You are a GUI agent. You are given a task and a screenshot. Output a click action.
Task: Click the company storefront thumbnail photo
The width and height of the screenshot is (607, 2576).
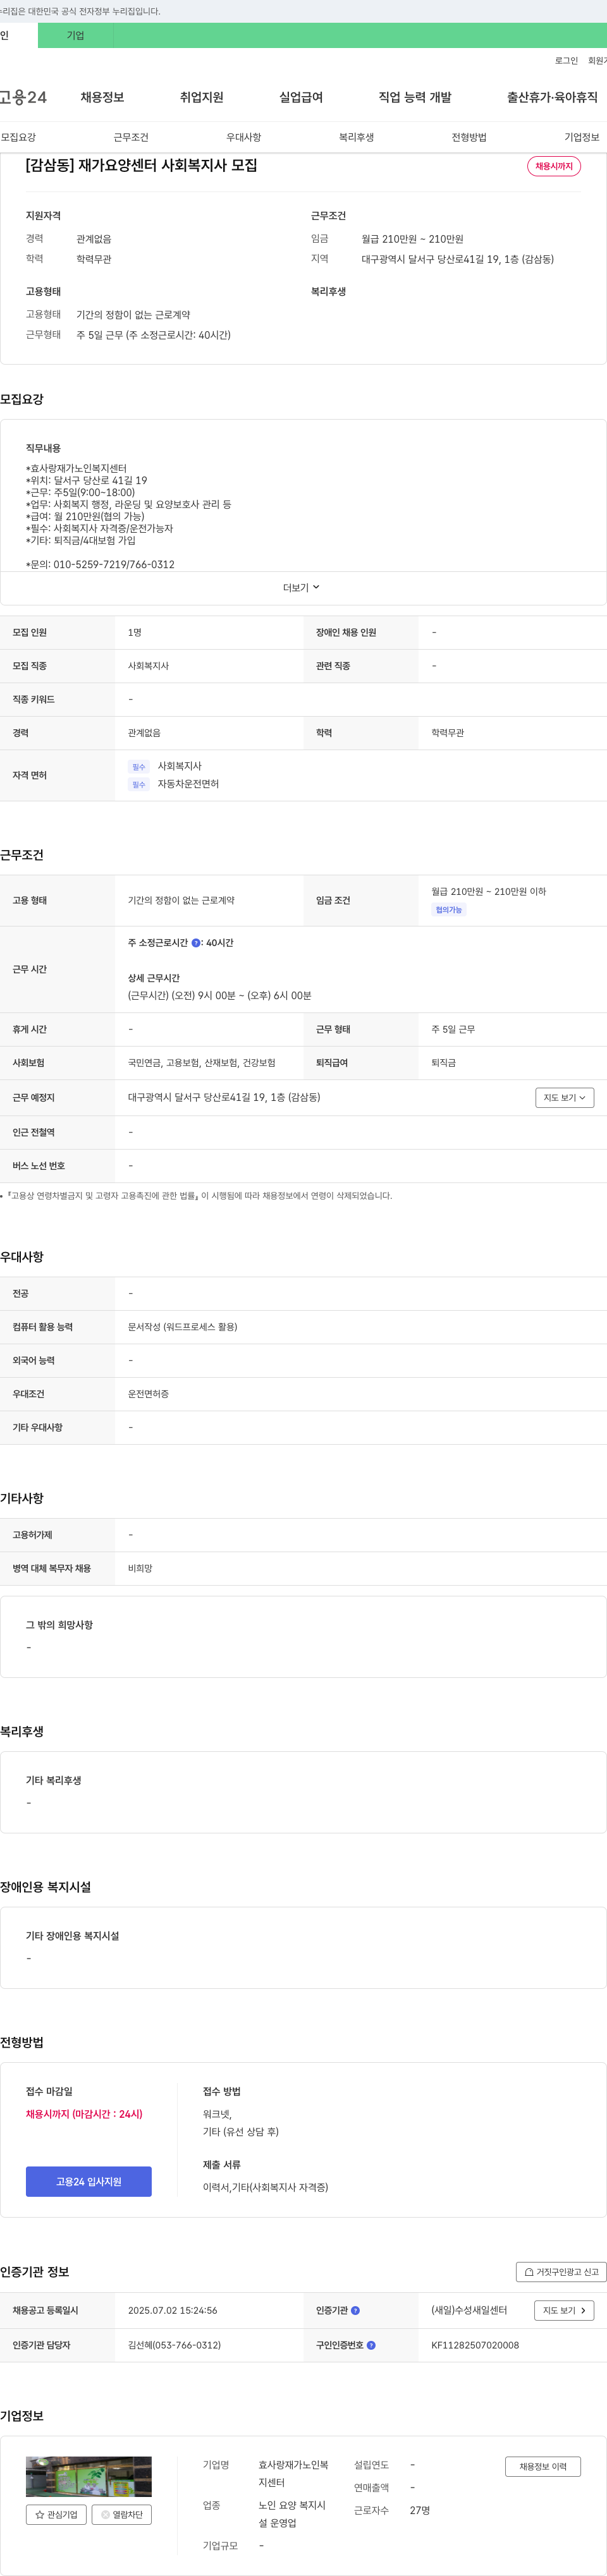pos(89,2476)
